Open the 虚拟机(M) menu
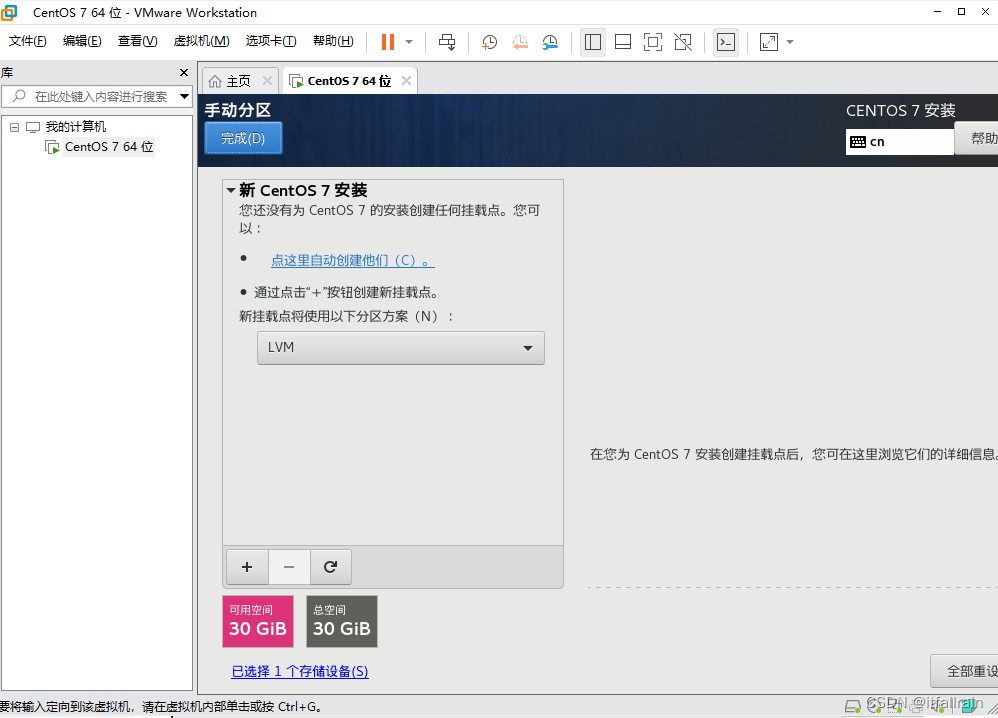The image size is (998, 718). click(201, 41)
